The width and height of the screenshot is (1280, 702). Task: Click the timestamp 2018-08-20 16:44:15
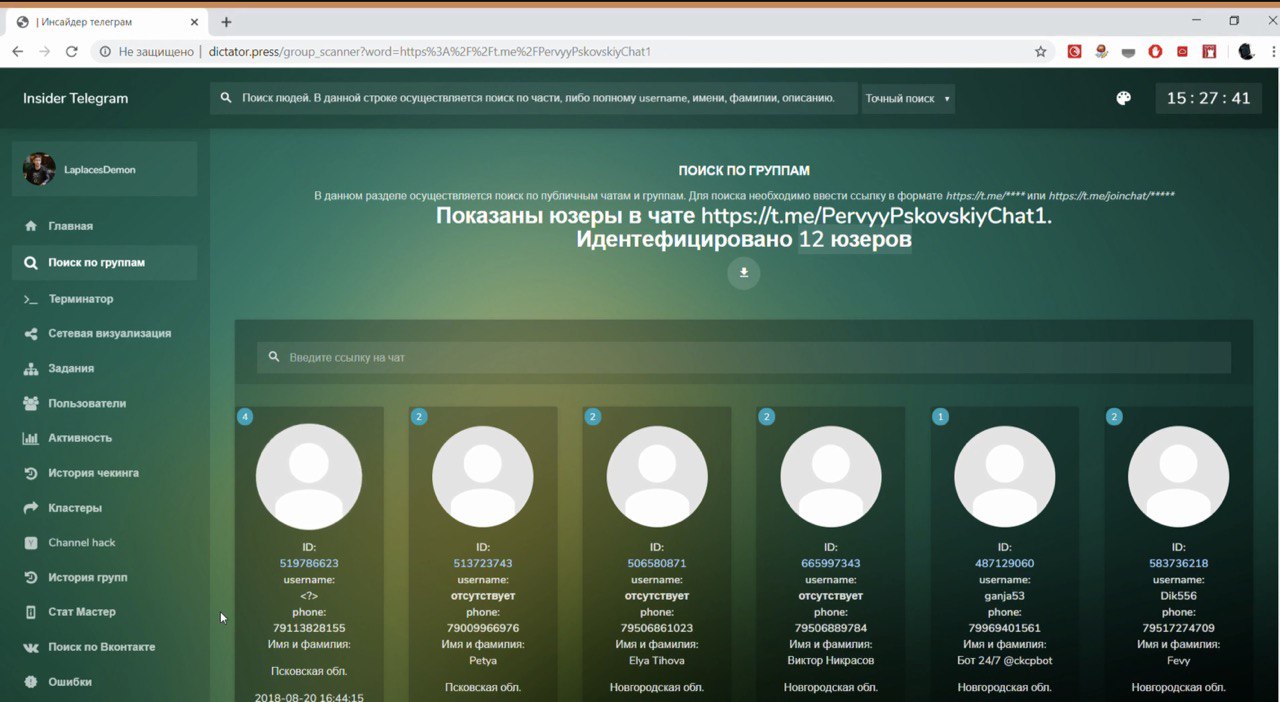309,697
